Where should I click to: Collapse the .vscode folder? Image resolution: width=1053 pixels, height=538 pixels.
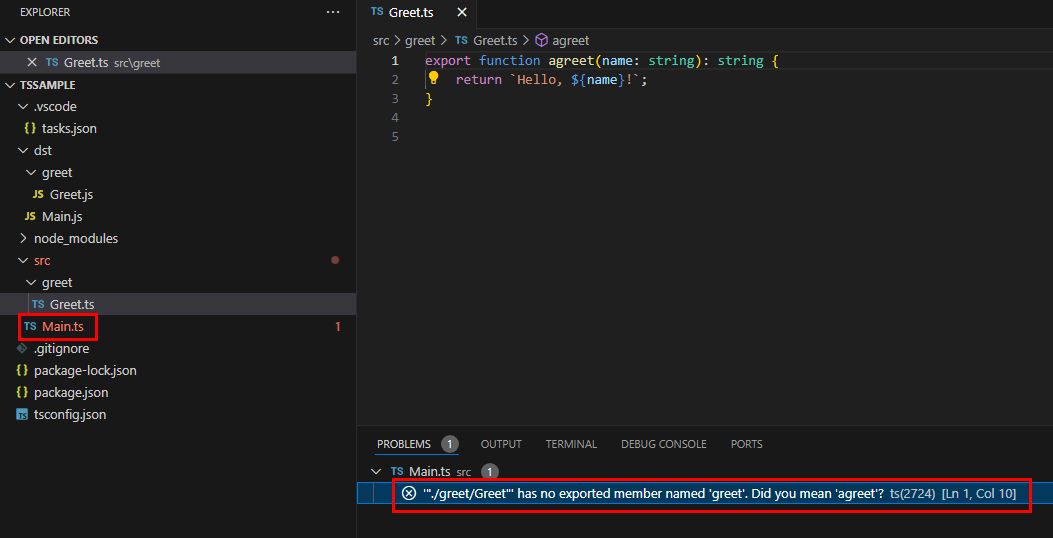pyautogui.click(x=24, y=106)
